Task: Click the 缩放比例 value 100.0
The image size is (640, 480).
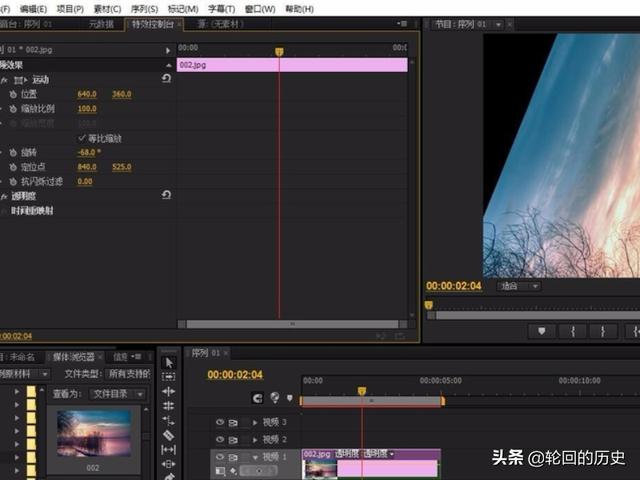Action: pos(87,109)
